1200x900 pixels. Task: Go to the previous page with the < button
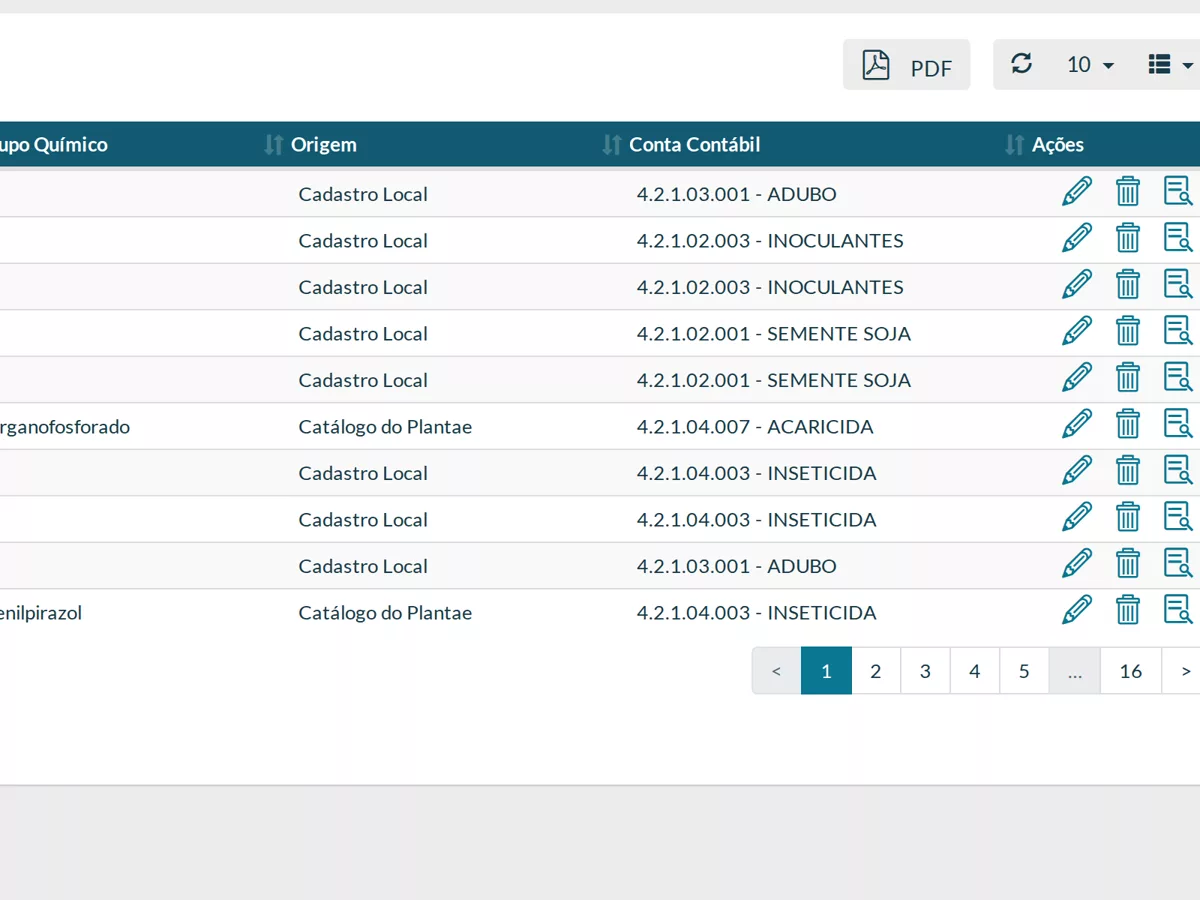pyautogui.click(x=777, y=671)
